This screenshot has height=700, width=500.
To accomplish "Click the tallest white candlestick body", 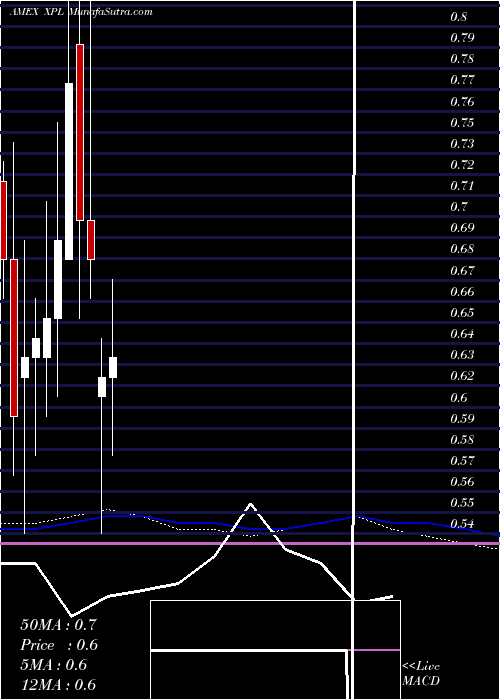I will pyautogui.click(x=69, y=171).
